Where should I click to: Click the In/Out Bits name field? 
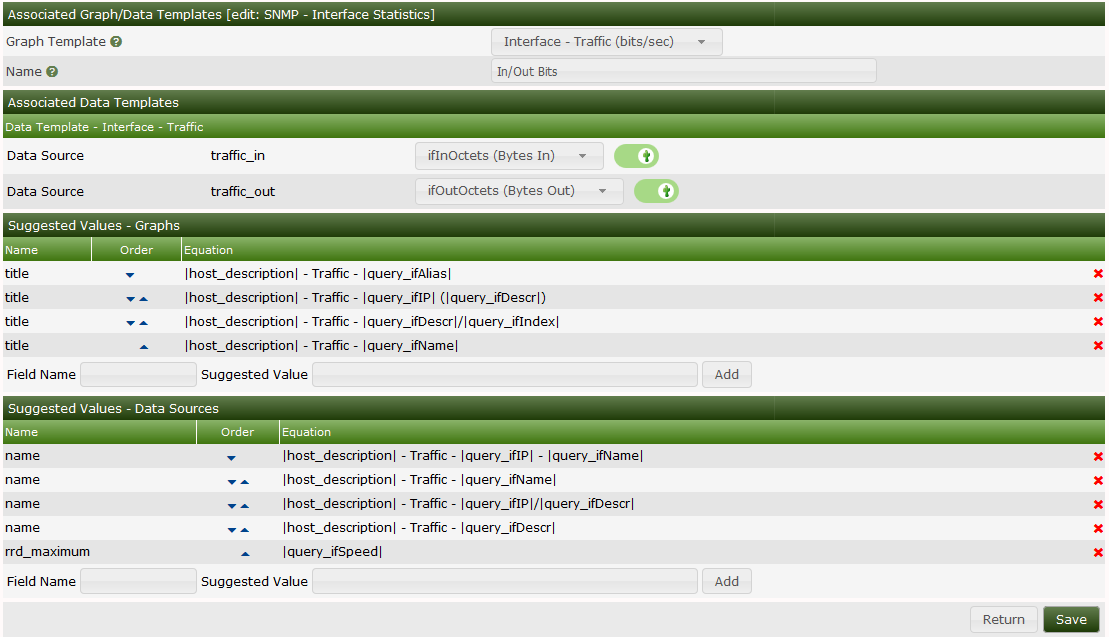tap(683, 71)
